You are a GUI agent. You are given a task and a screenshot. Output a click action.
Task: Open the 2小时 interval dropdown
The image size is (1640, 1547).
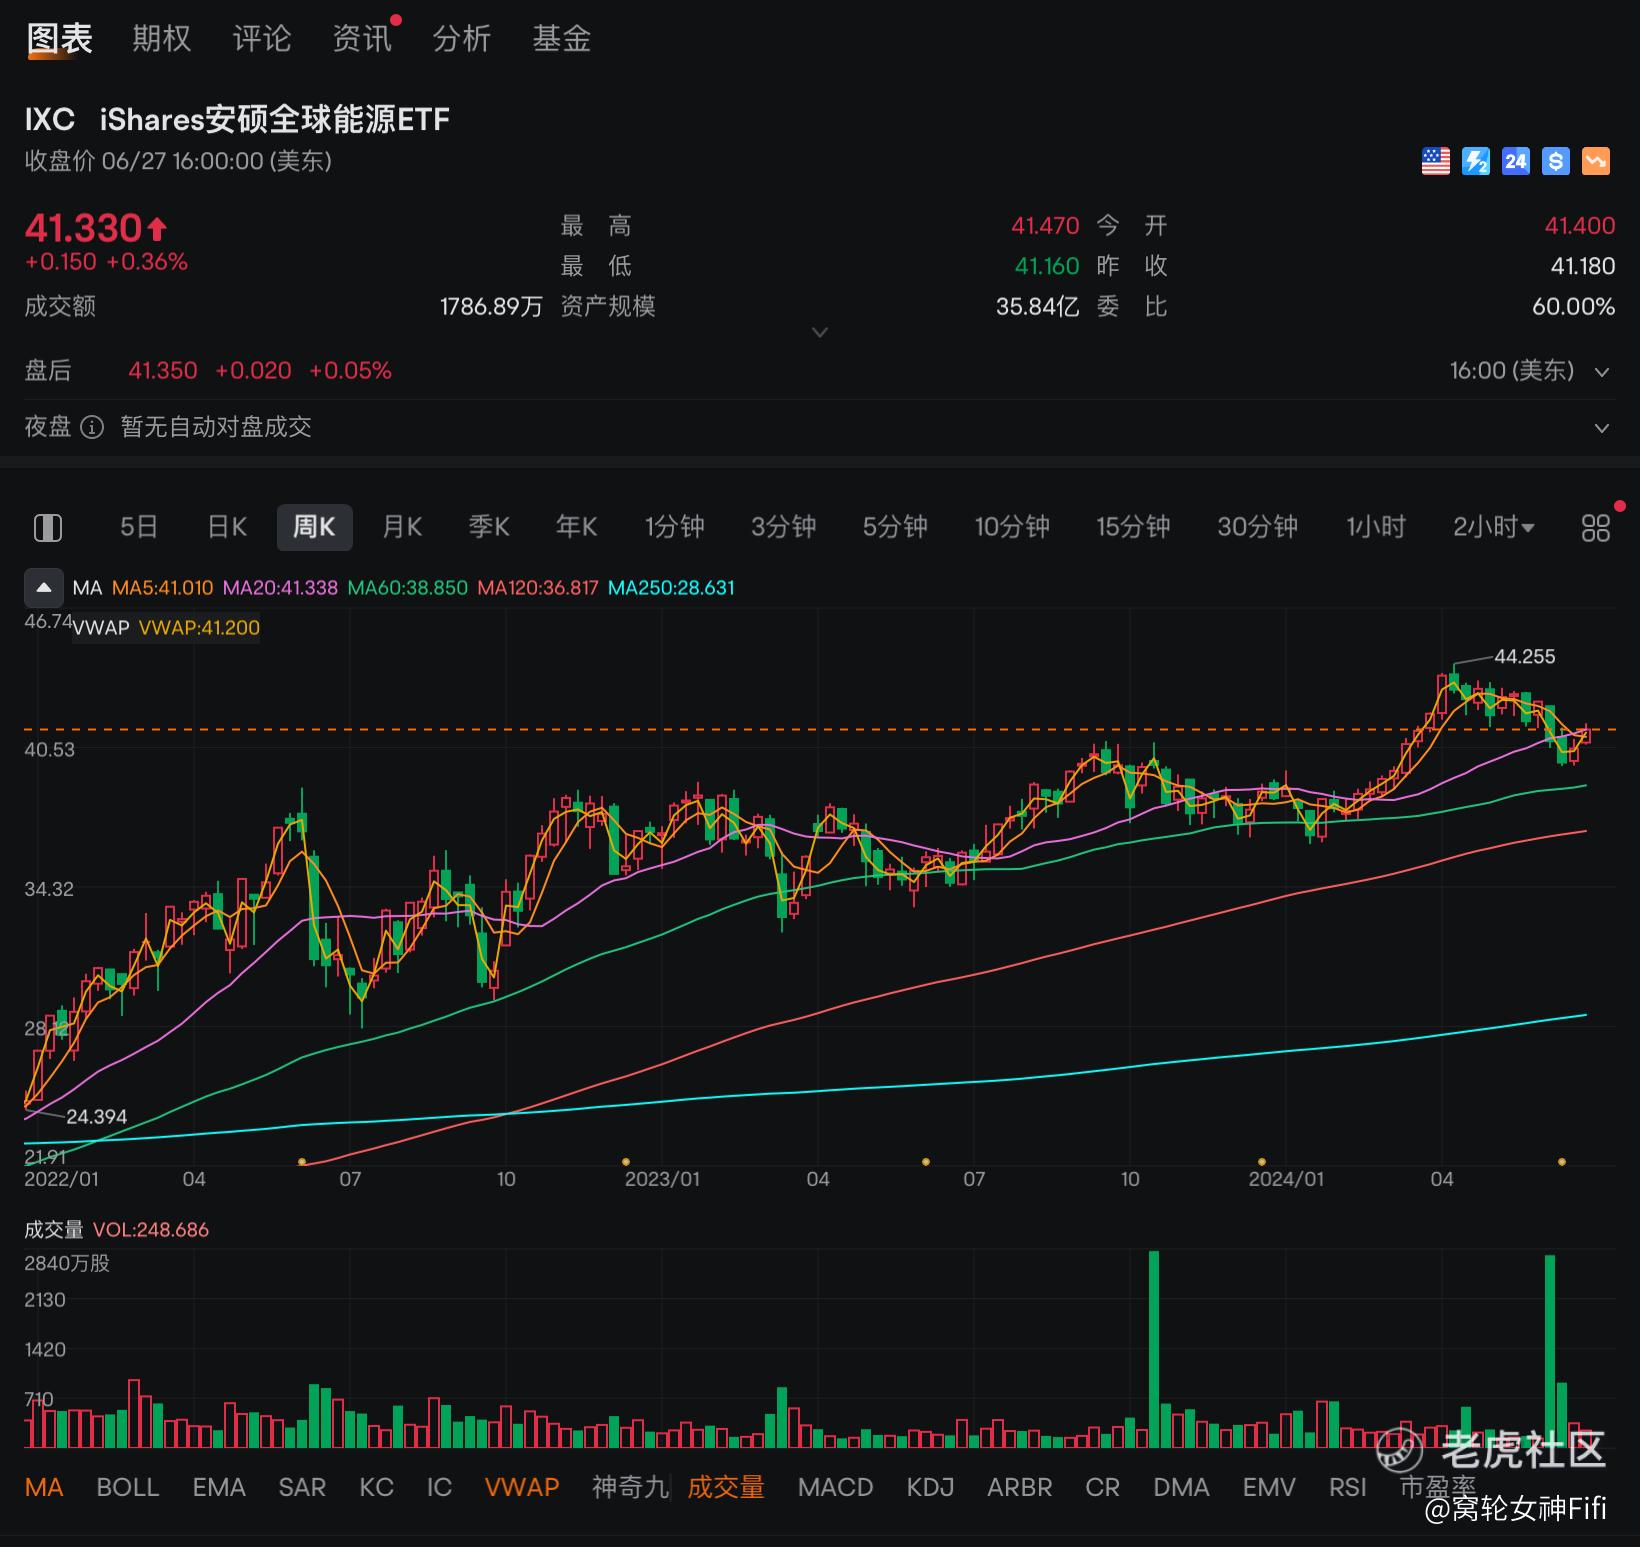click(1493, 527)
